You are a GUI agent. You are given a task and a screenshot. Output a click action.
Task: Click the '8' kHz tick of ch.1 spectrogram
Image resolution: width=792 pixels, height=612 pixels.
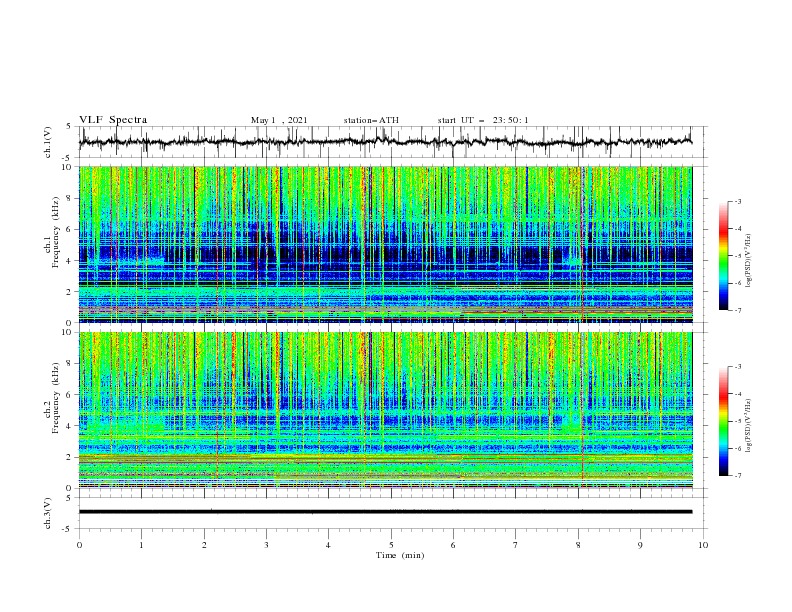pyautogui.click(x=70, y=198)
